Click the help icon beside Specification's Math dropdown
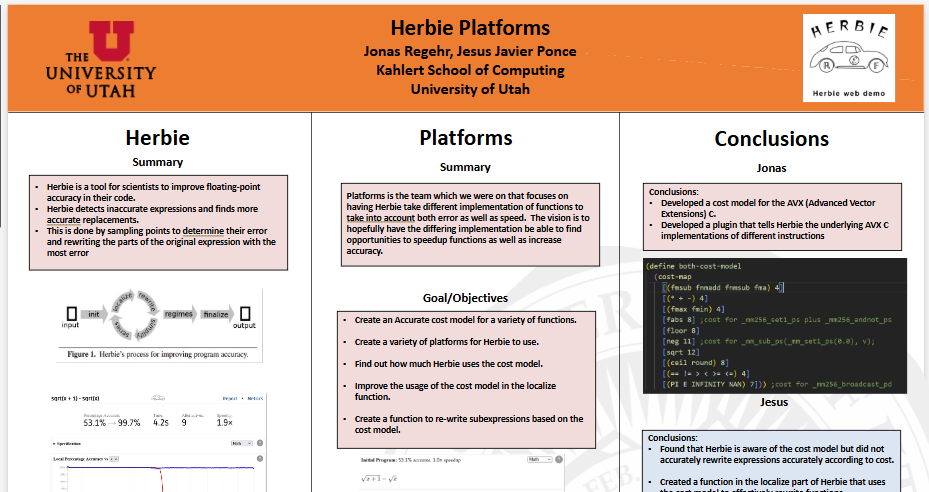Viewport: 929px width, 492px height. (260, 443)
